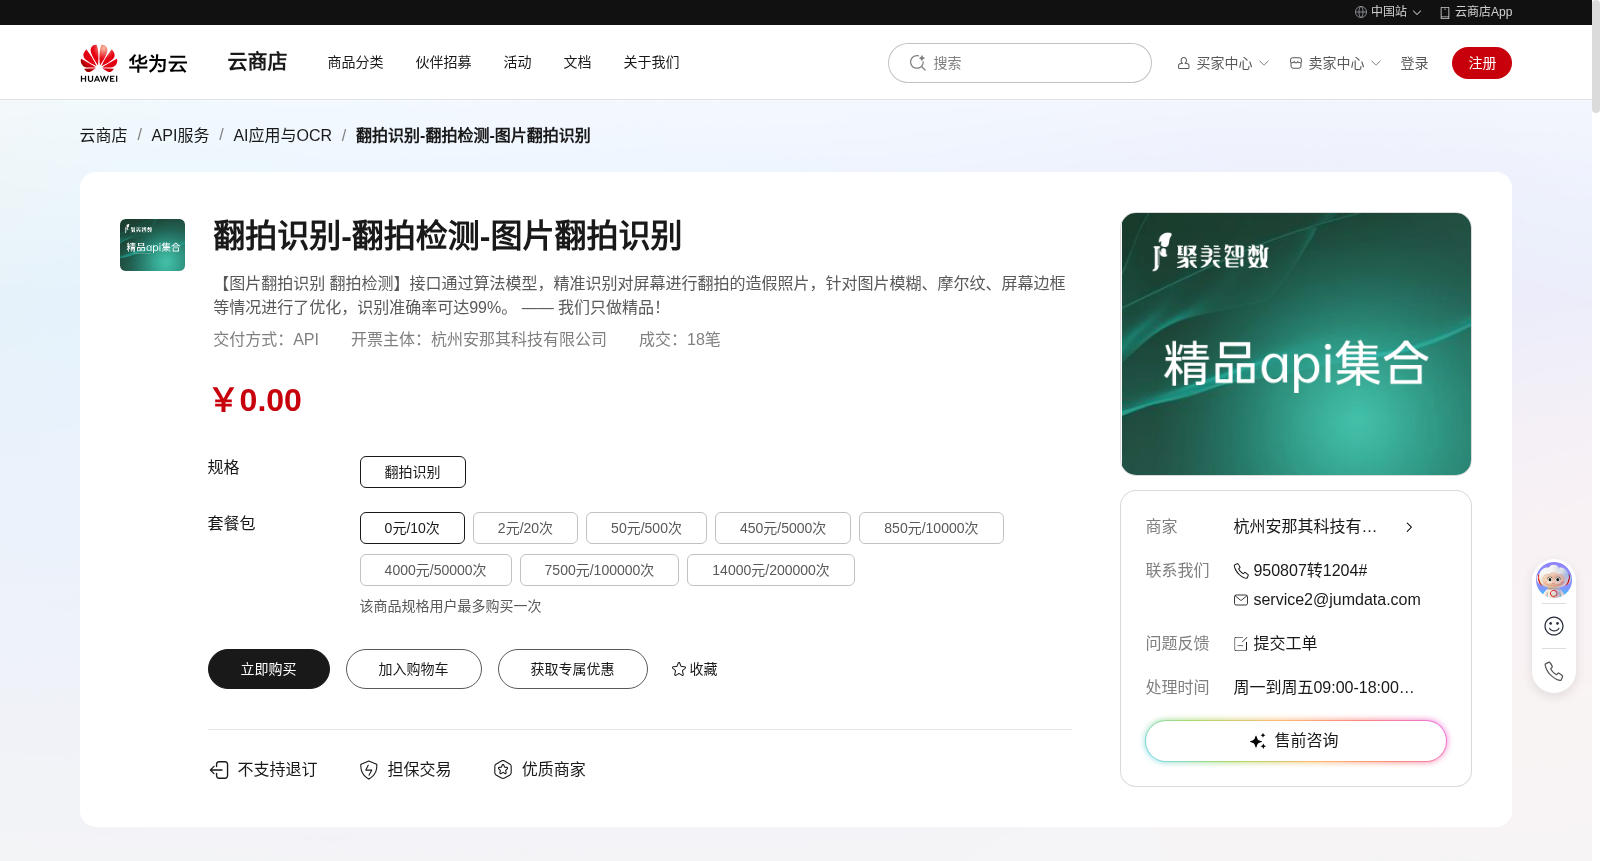
Task: Pick the 14000元/200000次 package
Action: click(x=771, y=570)
